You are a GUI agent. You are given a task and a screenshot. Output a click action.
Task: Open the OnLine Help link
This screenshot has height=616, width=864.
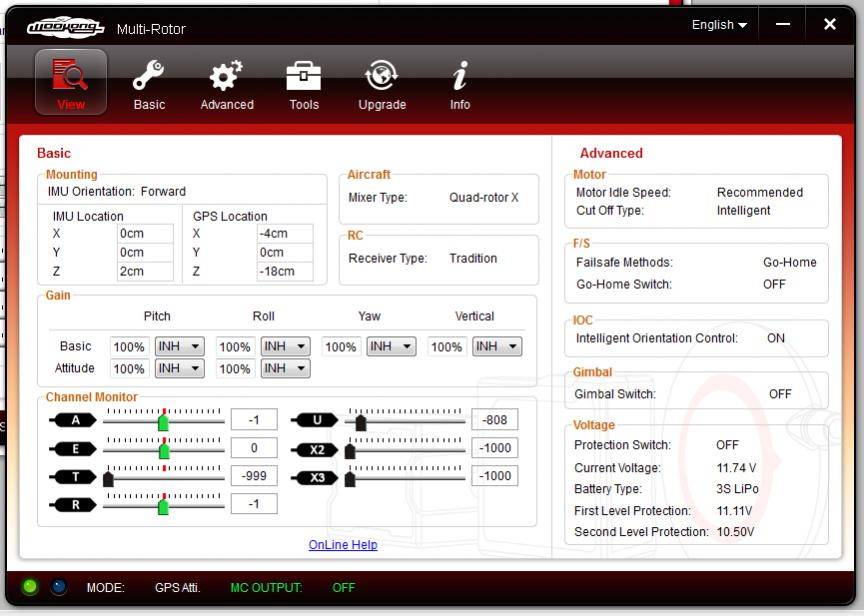point(343,545)
